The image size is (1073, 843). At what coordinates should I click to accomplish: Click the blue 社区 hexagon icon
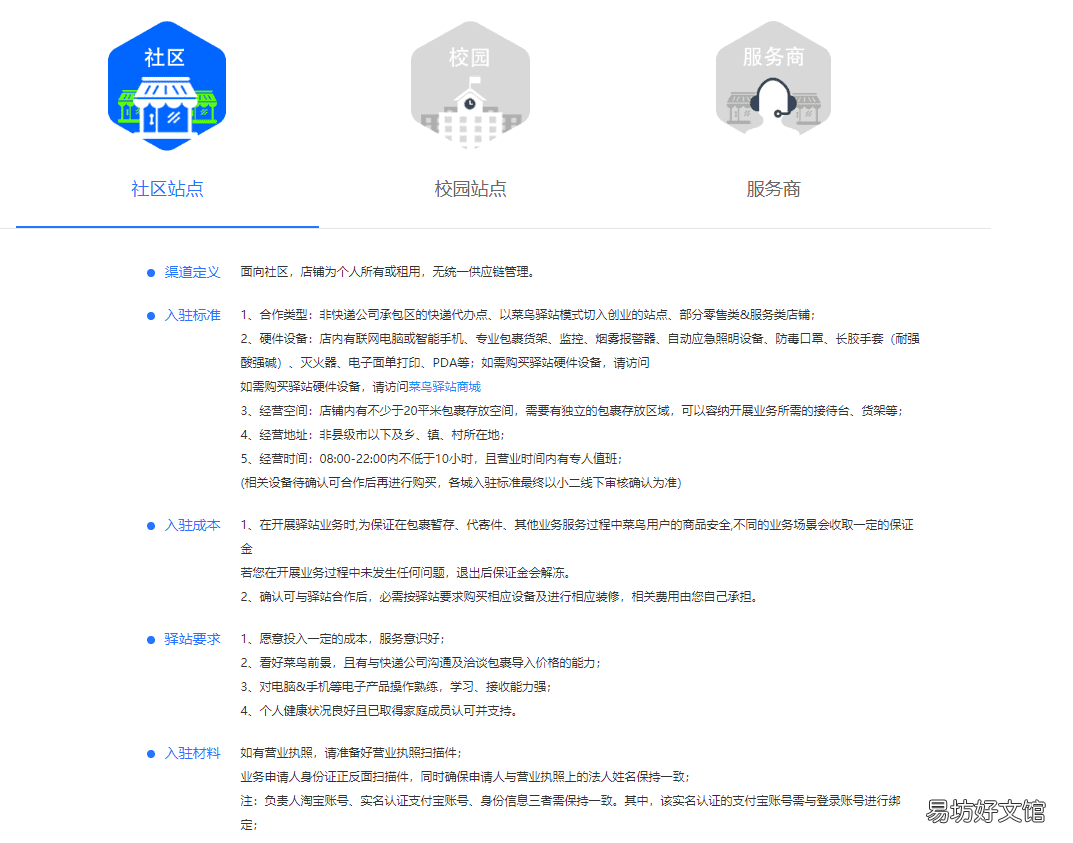click(x=167, y=86)
